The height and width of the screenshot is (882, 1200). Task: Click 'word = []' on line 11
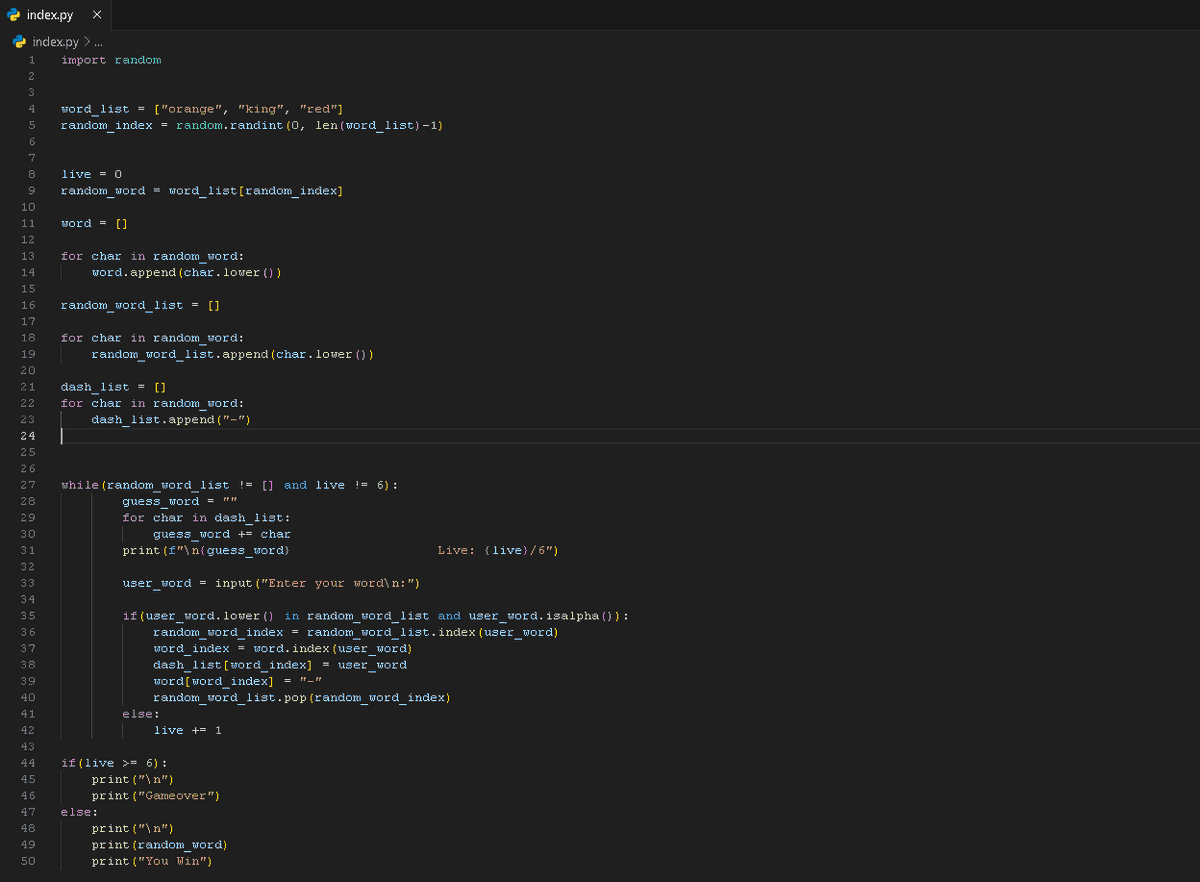(95, 223)
